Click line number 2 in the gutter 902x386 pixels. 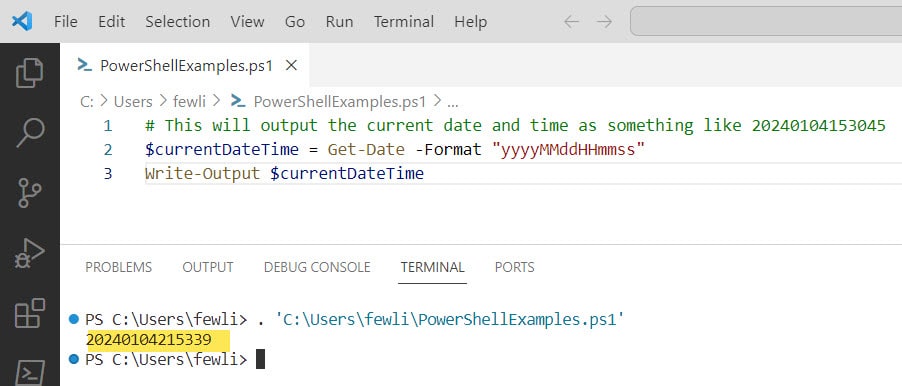pyautogui.click(x=108, y=150)
